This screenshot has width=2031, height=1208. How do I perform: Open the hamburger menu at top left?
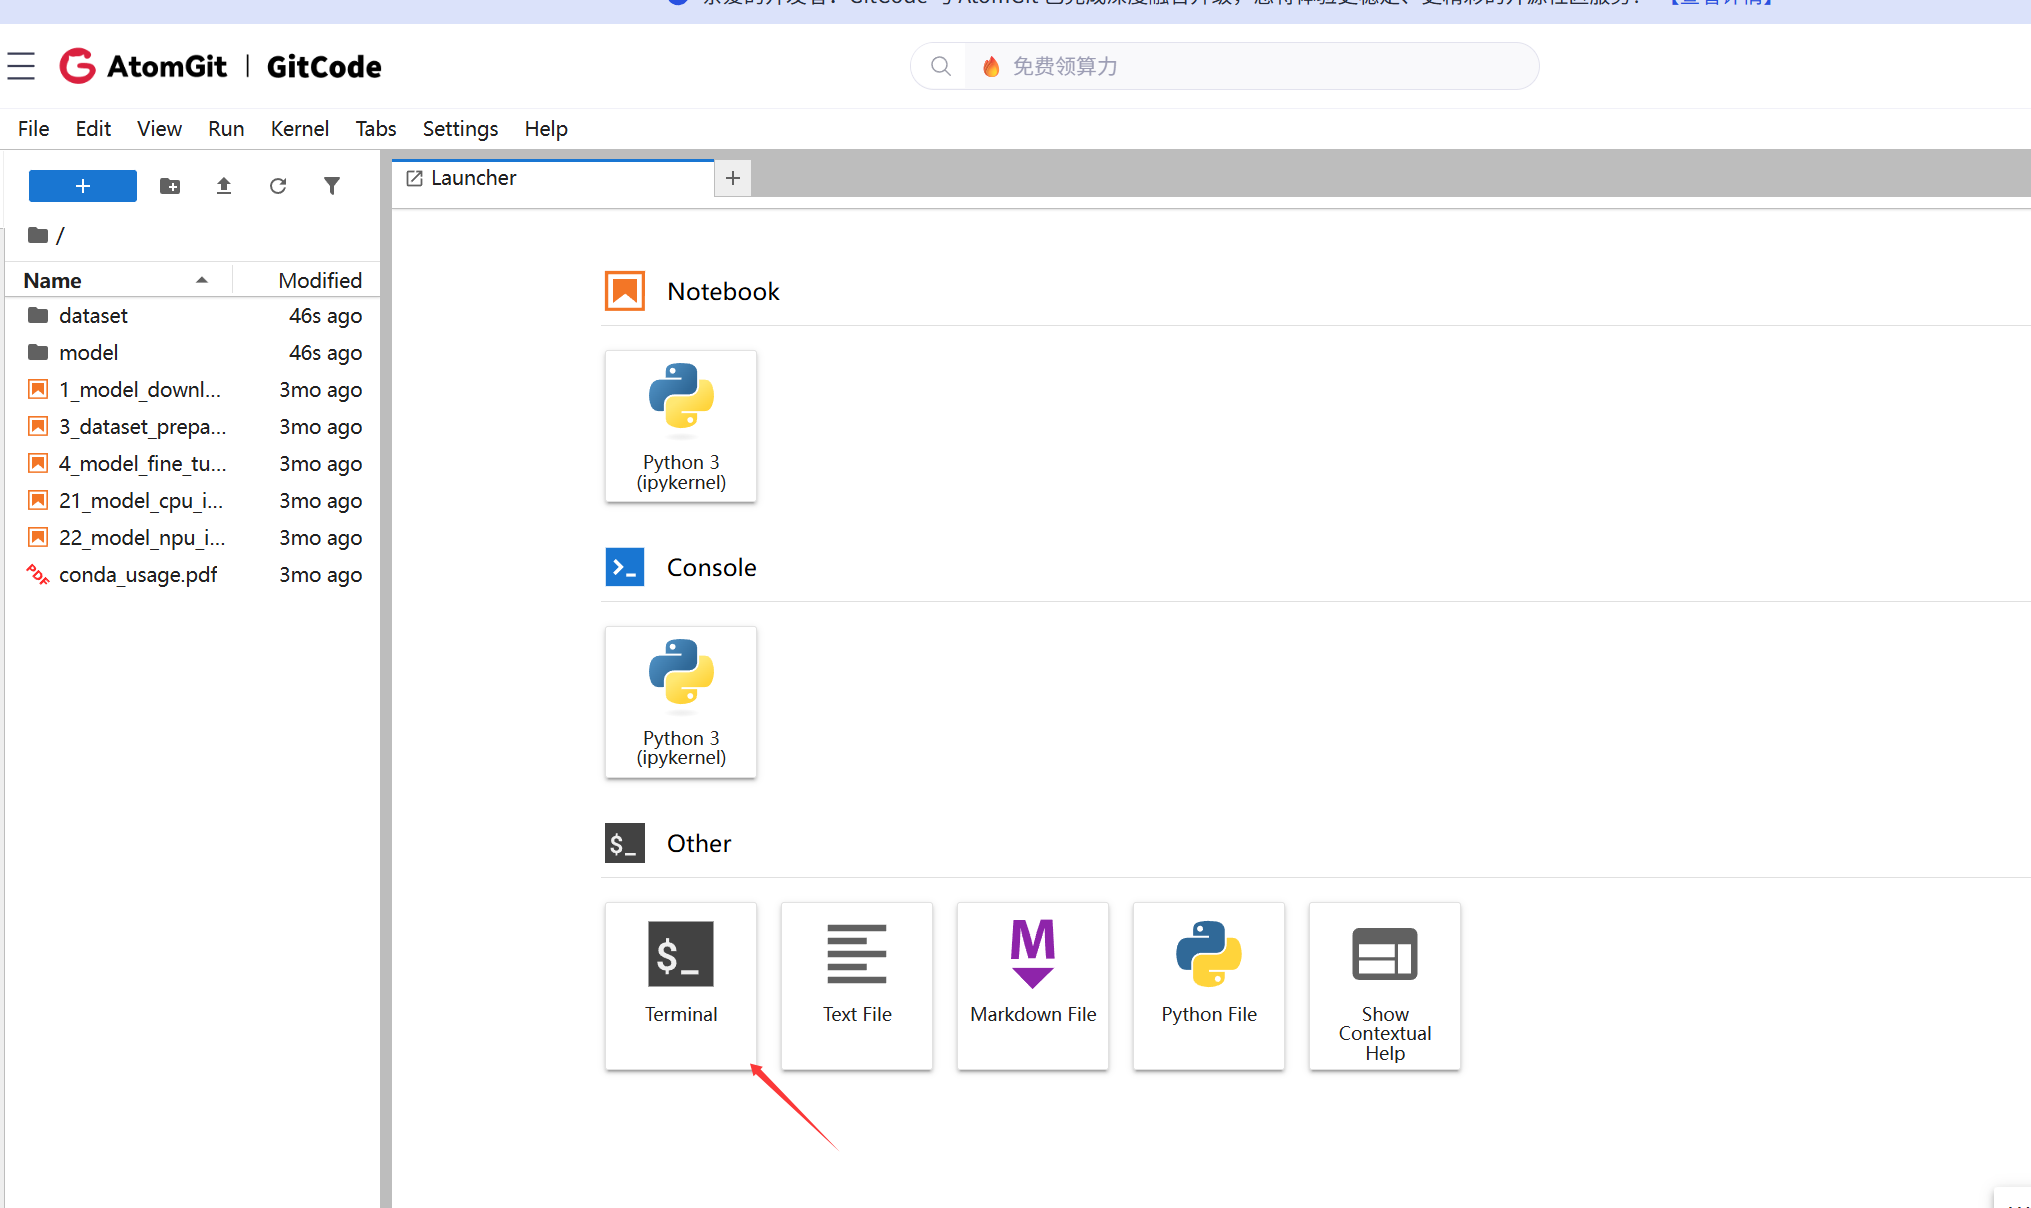(x=21, y=66)
